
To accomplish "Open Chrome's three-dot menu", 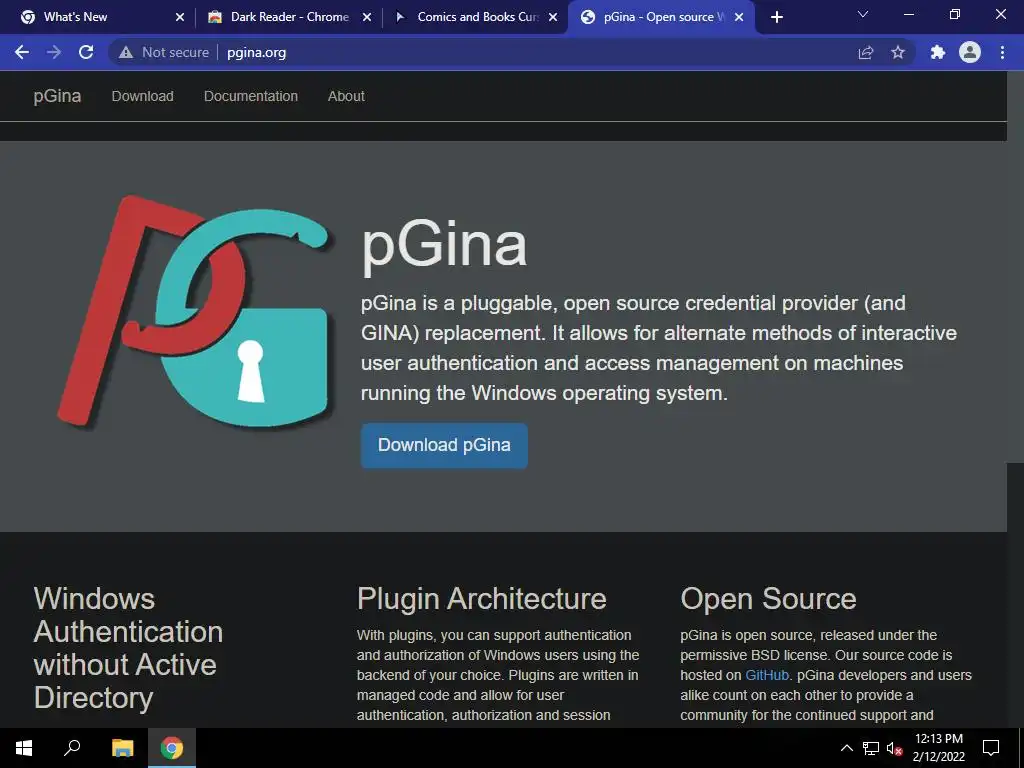I will click(x=1002, y=52).
